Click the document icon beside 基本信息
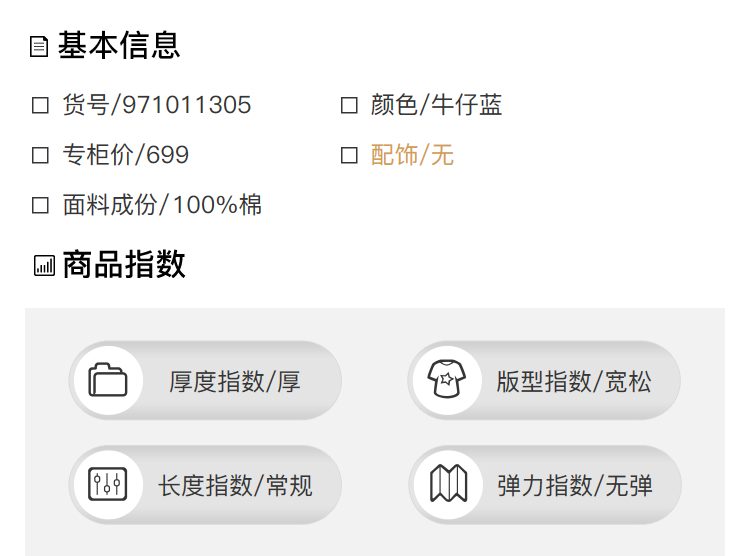 [x=39, y=47]
